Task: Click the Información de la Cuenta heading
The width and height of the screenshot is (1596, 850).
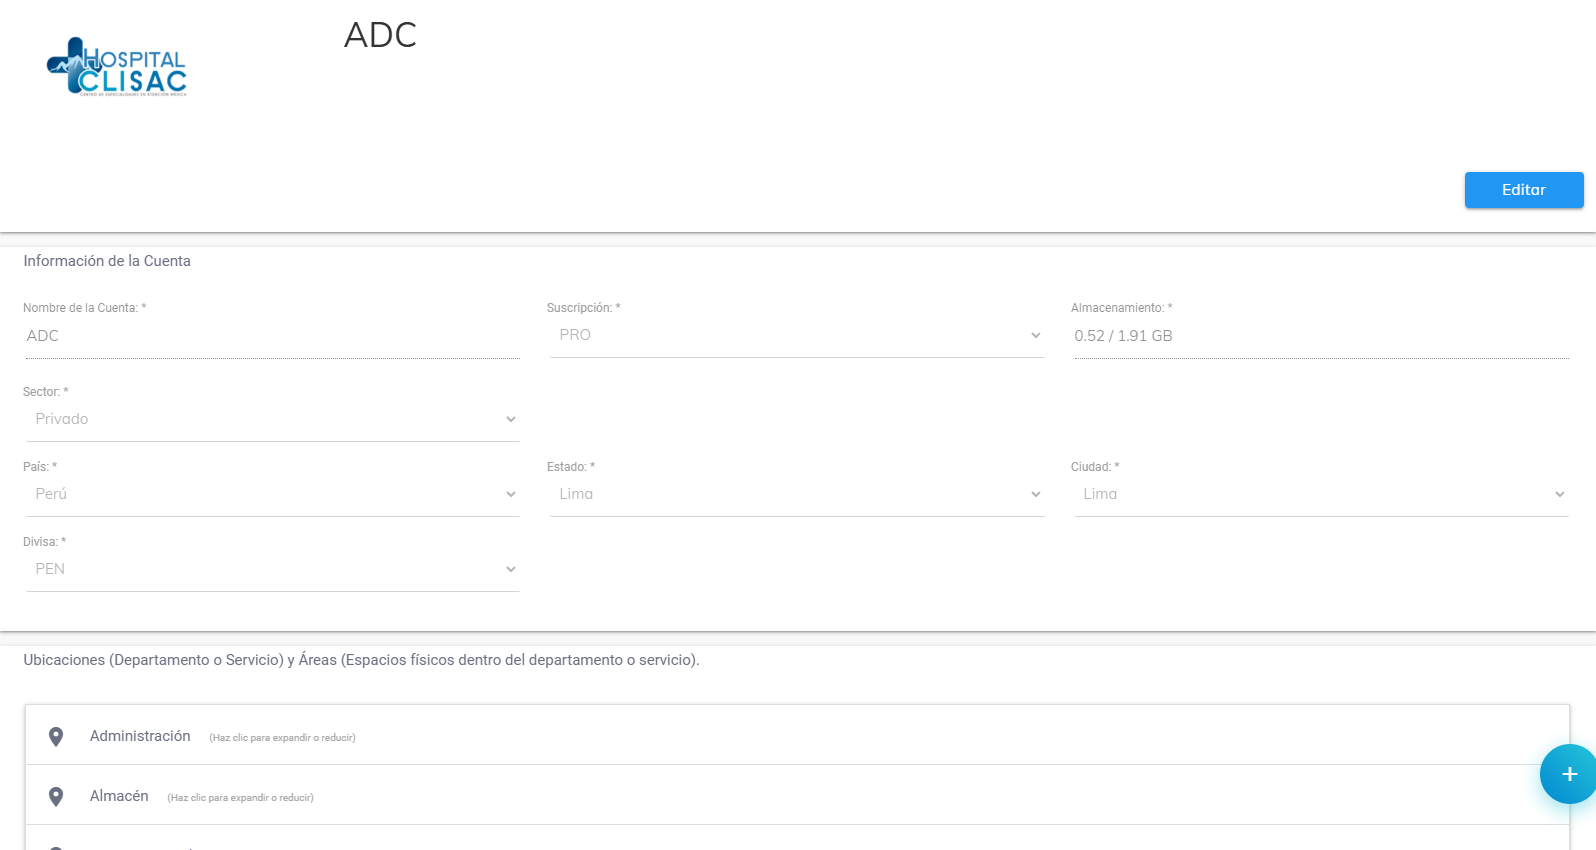Action: click(x=107, y=261)
